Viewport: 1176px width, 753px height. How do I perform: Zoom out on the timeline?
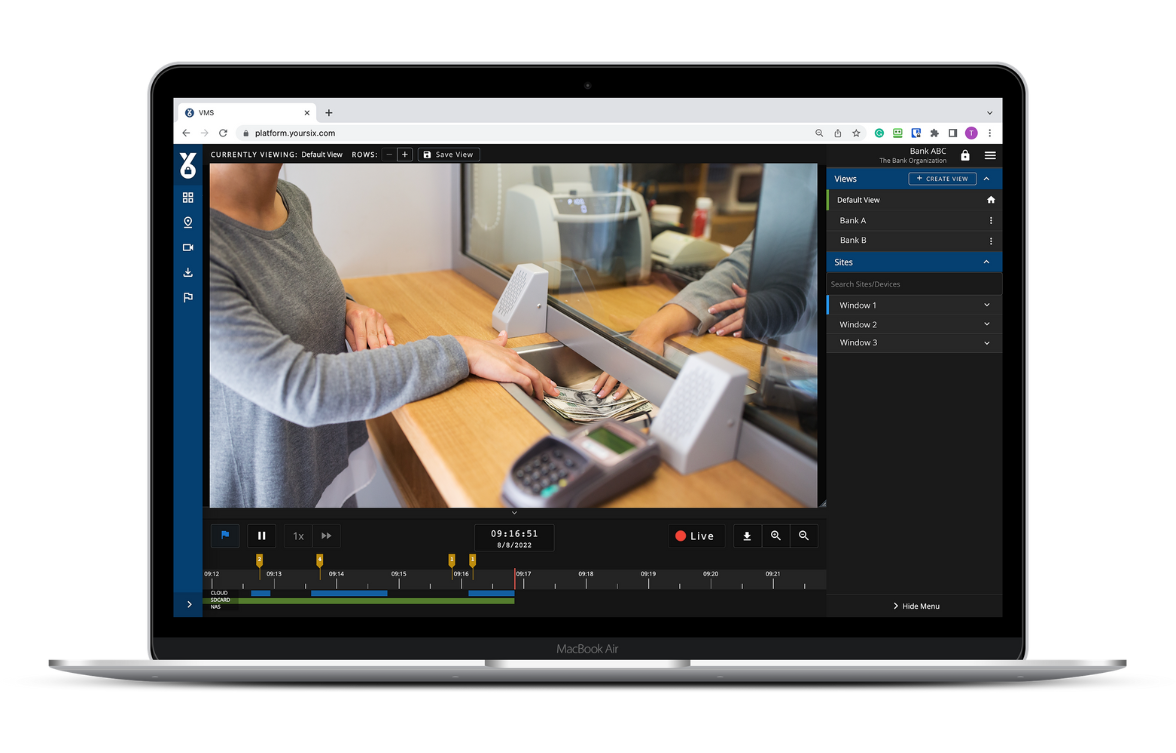click(803, 536)
